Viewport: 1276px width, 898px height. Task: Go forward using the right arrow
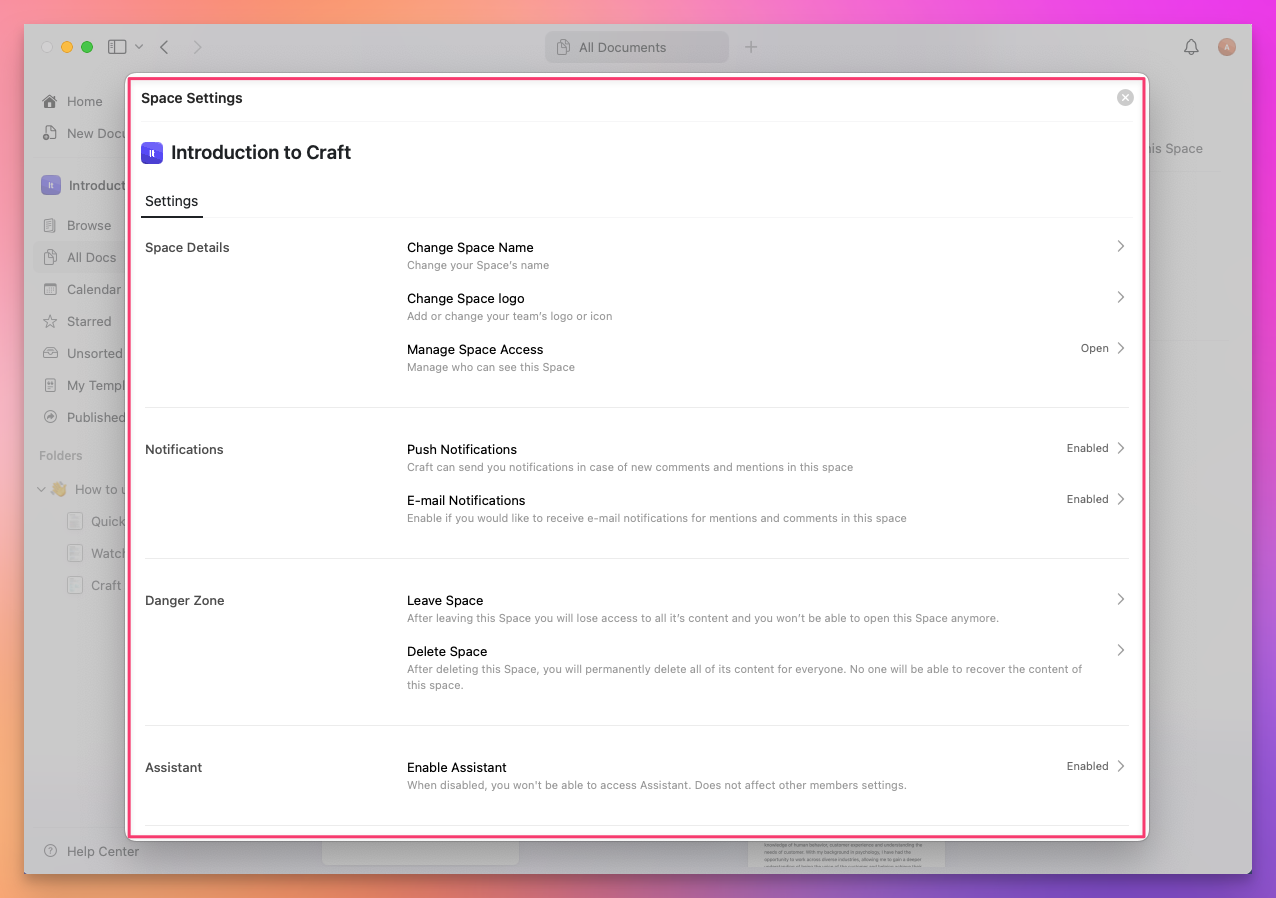point(197,47)
